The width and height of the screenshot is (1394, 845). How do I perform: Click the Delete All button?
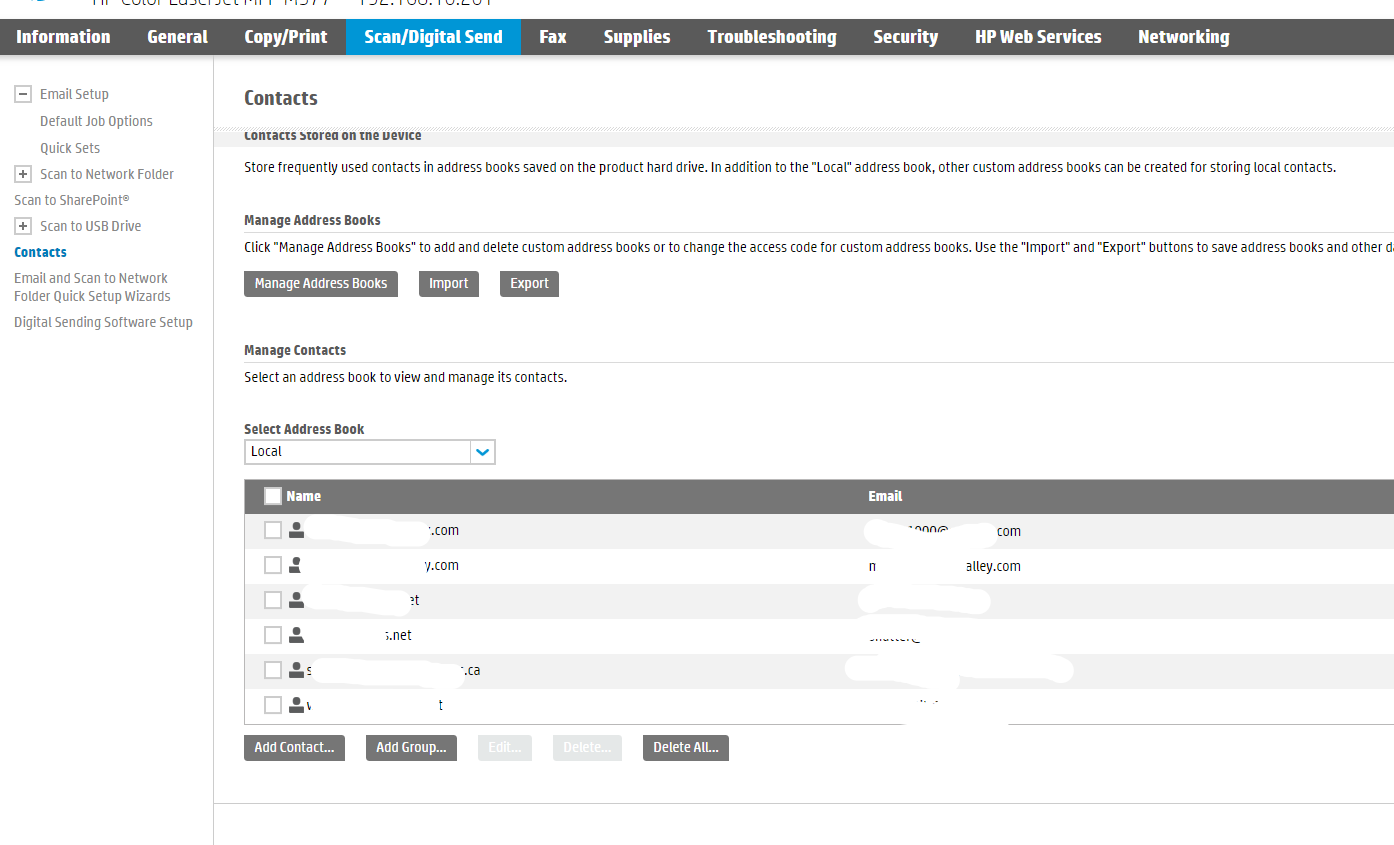point(685,747)
